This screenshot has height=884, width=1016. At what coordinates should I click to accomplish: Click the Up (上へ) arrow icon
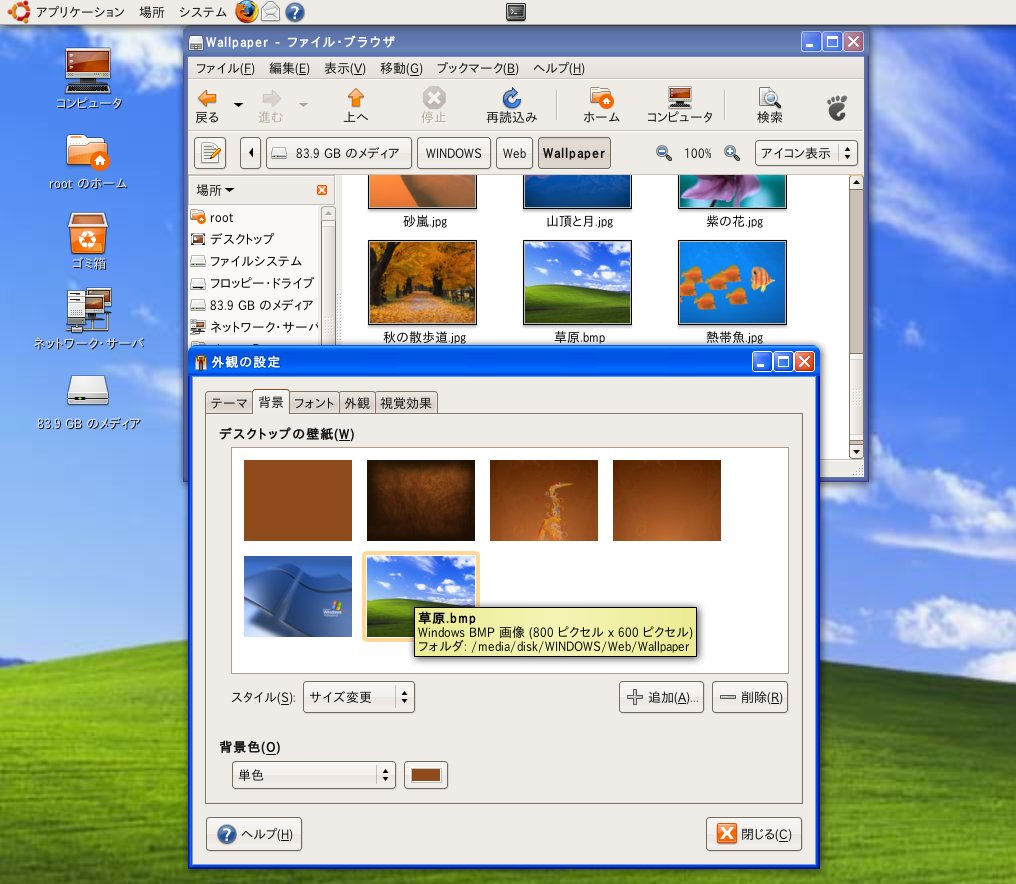tap(355, 98)
